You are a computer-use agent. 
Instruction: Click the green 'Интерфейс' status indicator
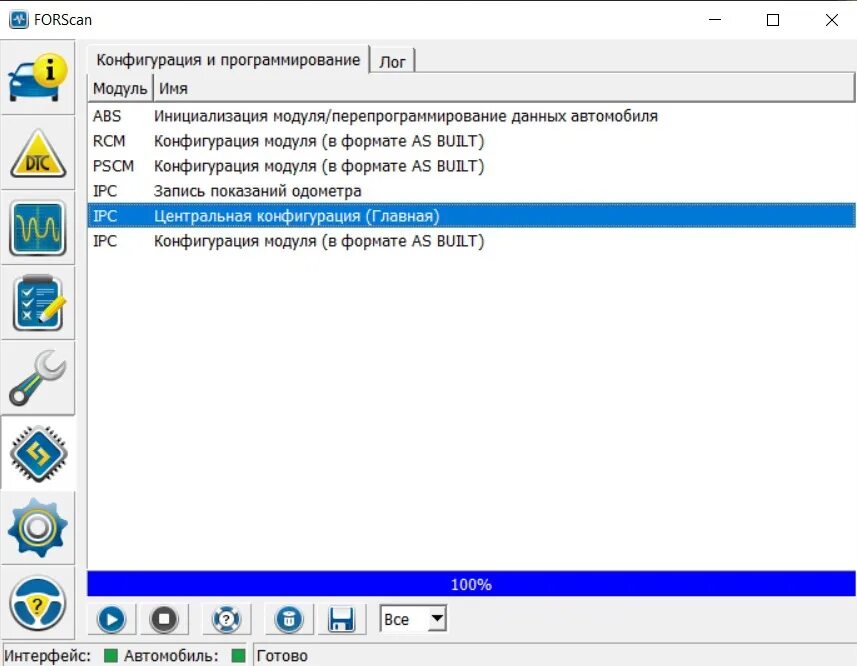(111, 655)
